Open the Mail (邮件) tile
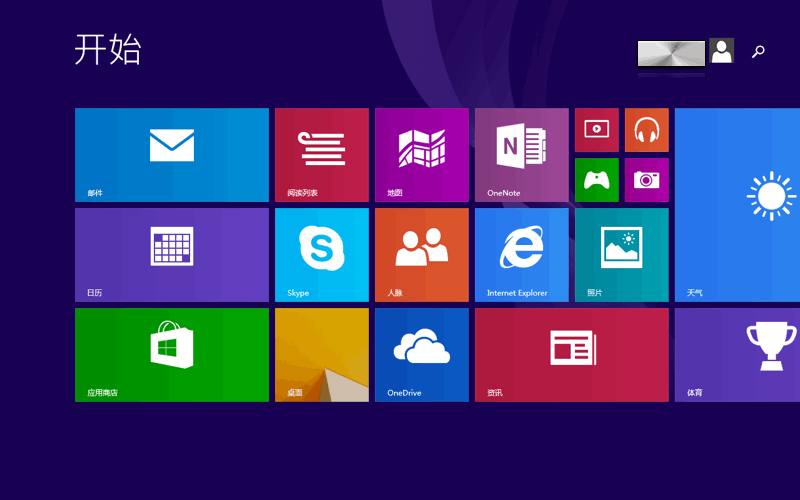800x500 pixels. coord(172,155)
